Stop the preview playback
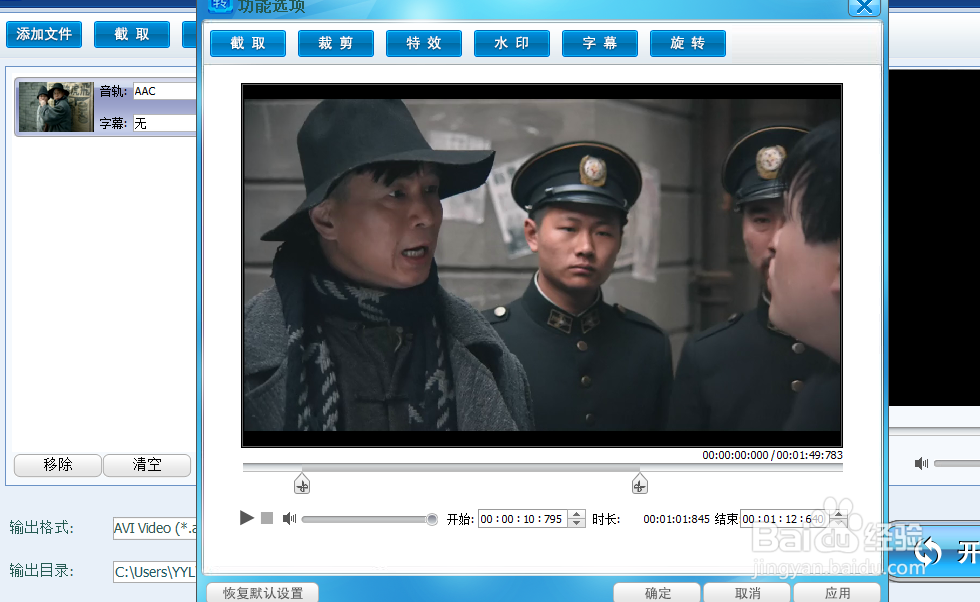 (x=267, y=518)
